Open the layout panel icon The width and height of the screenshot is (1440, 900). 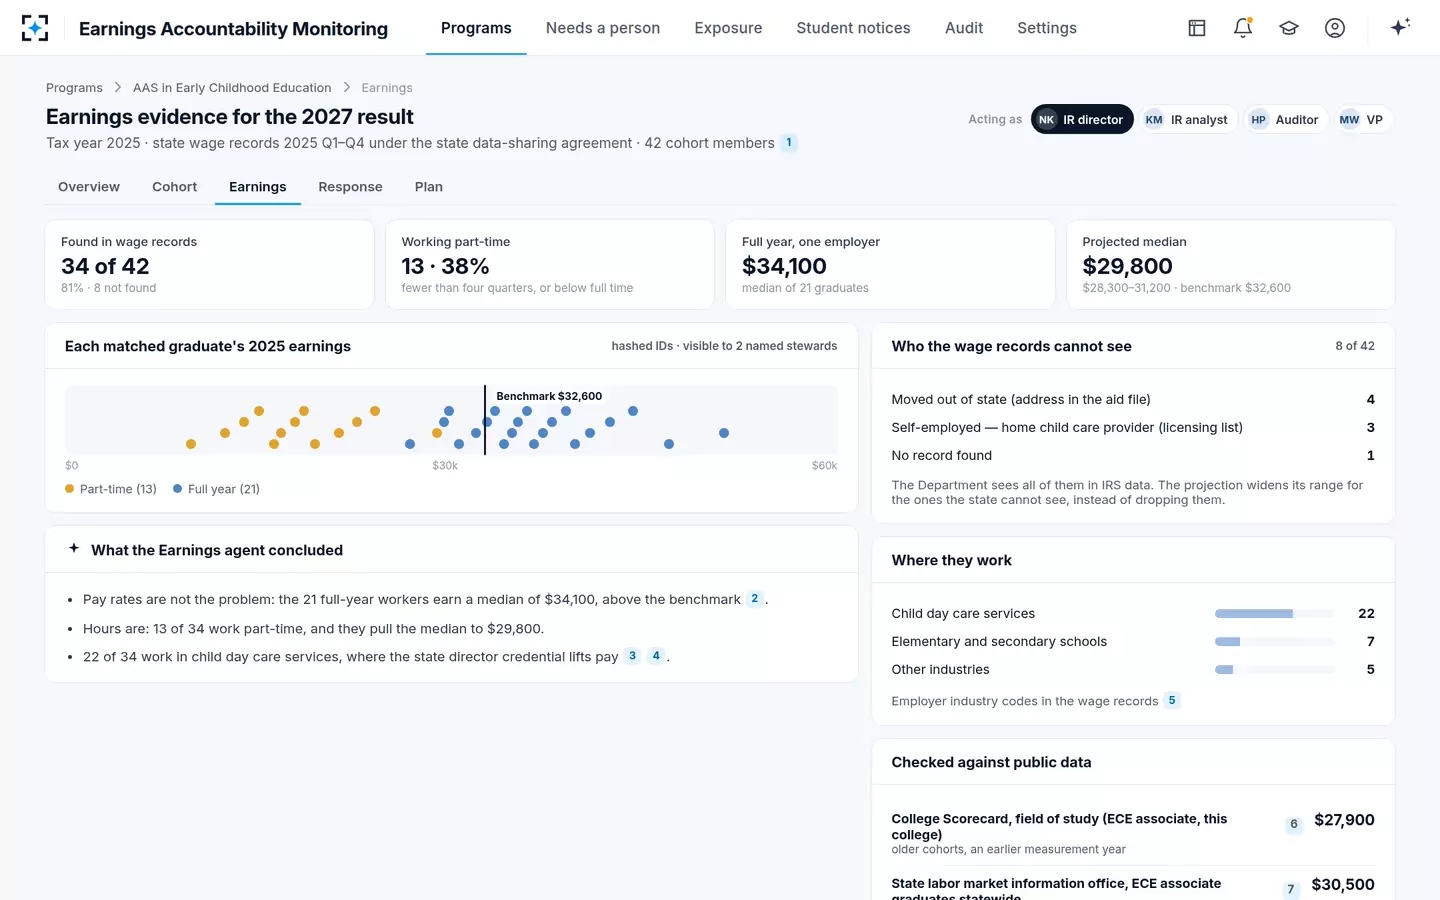(1197, 28)
